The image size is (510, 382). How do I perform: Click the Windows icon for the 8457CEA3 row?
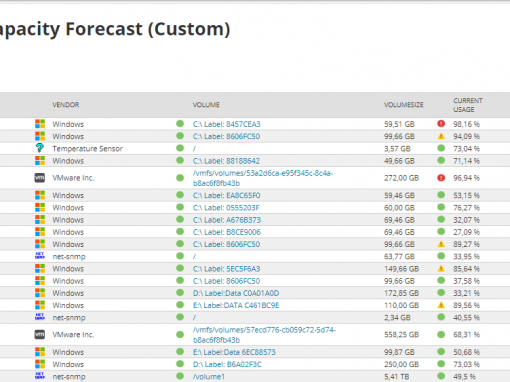(40, 124)
